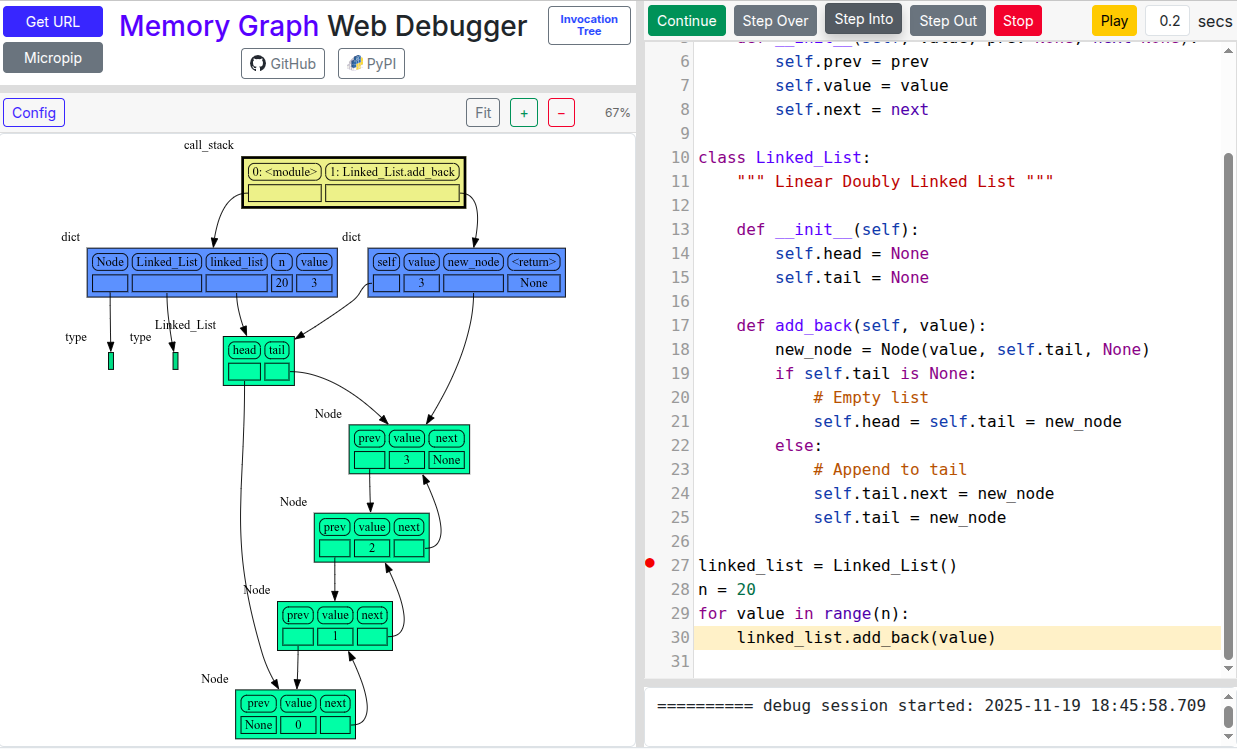Screen dimensions: 1237x749
Task: Step Out of current function
Action: [x=948, y=21]
